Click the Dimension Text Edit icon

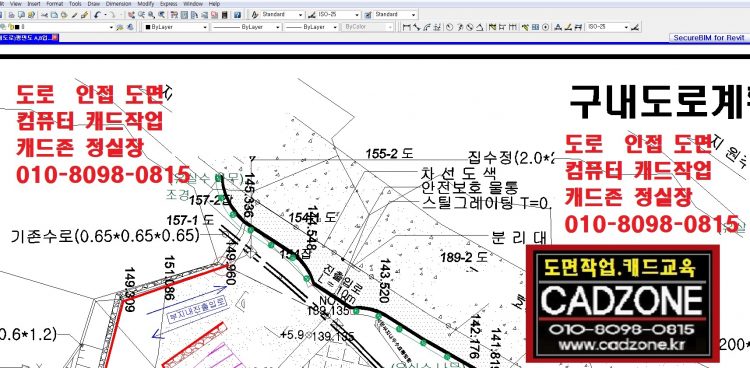click(568, 27)
